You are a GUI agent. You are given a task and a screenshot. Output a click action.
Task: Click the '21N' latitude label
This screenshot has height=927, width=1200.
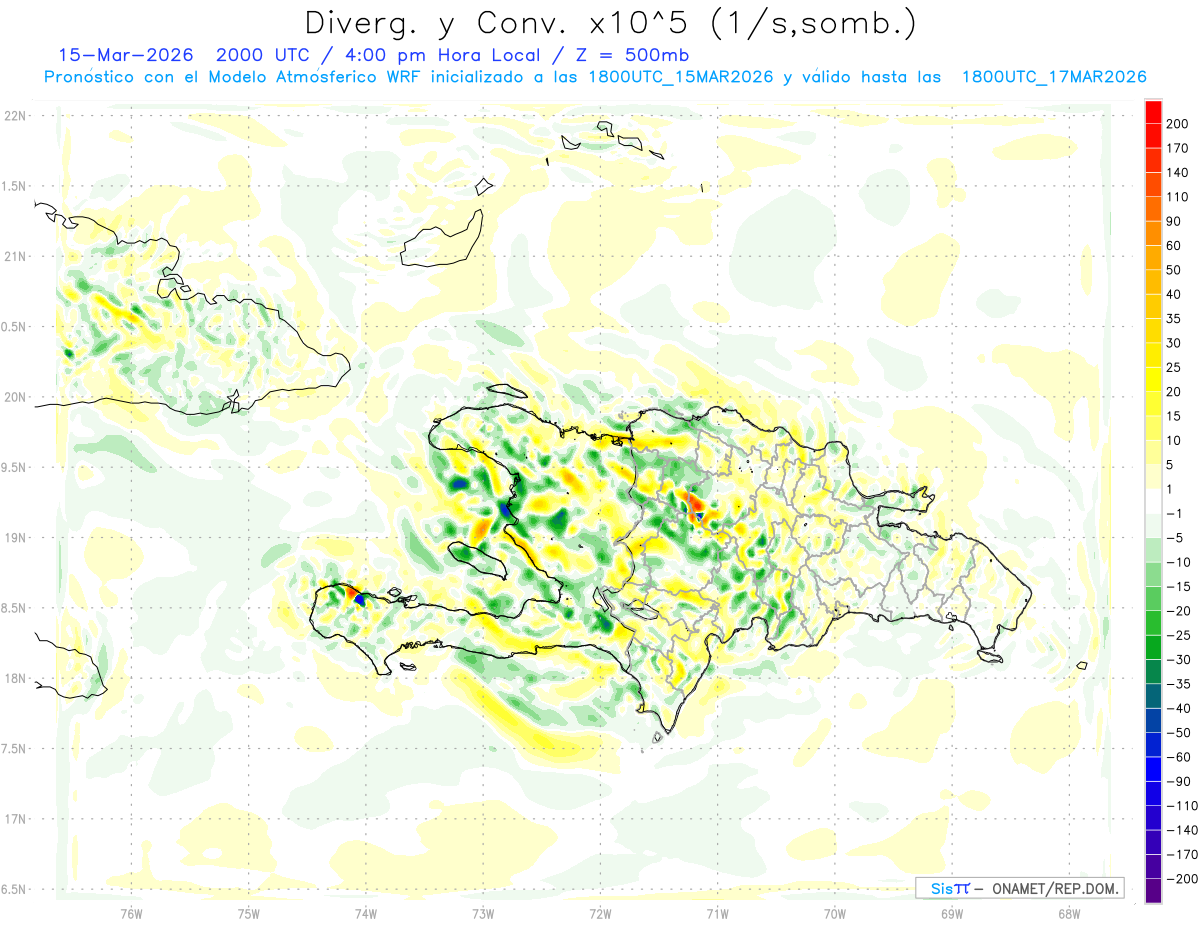click(x=15, y=256)
